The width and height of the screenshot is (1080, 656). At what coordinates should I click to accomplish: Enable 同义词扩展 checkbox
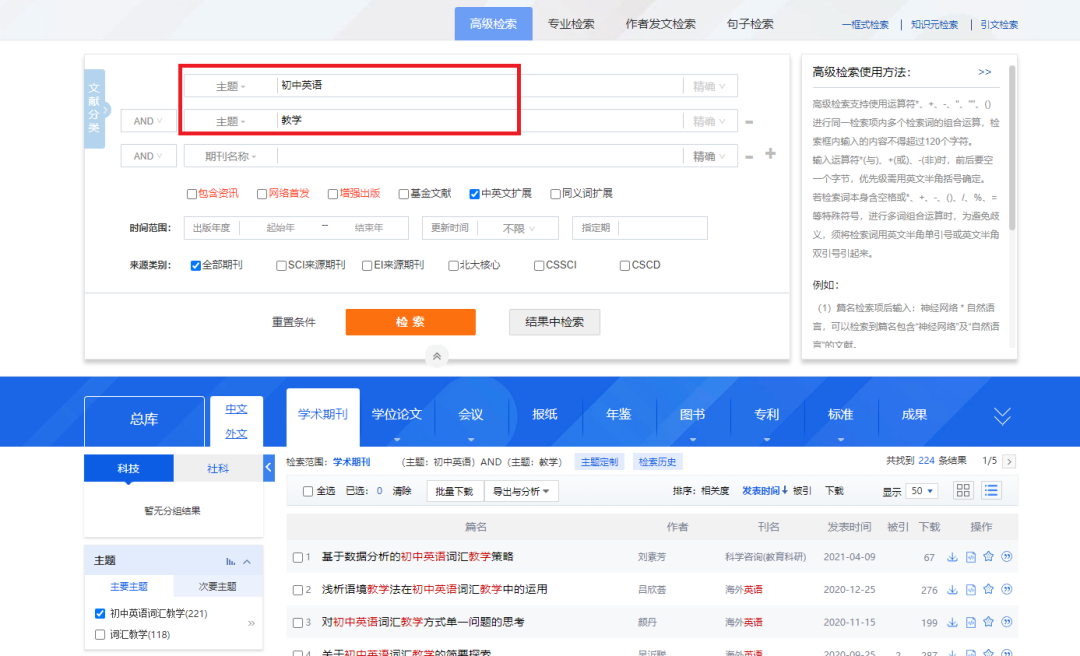(x=555, y=194)
